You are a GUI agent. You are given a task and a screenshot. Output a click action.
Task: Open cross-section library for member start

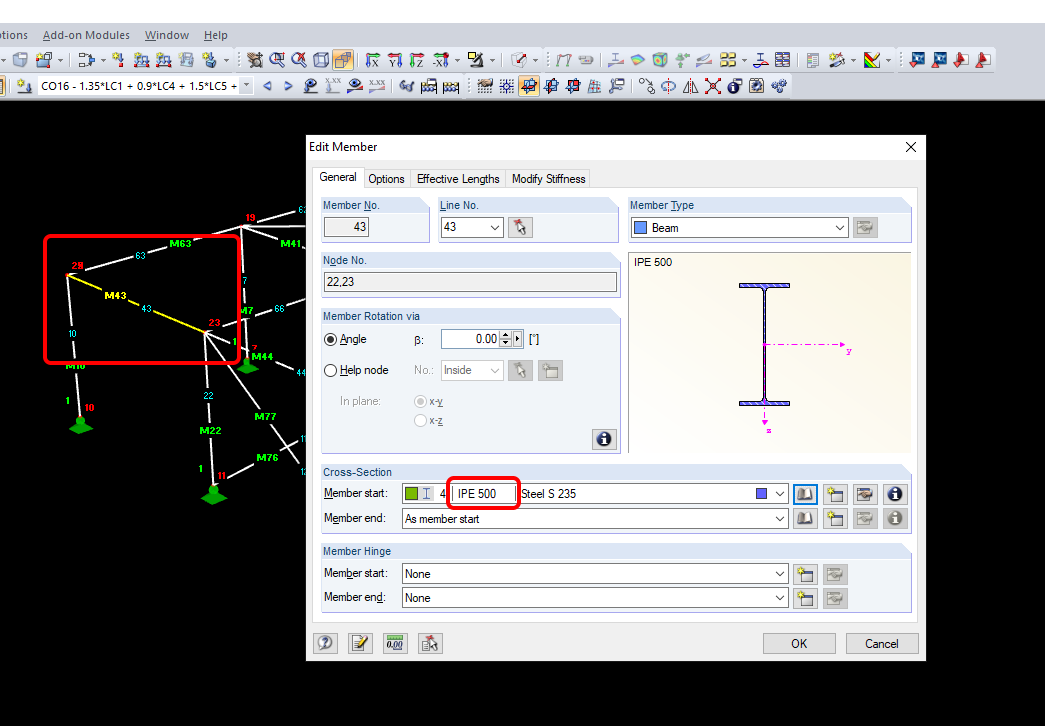[805, 494]
